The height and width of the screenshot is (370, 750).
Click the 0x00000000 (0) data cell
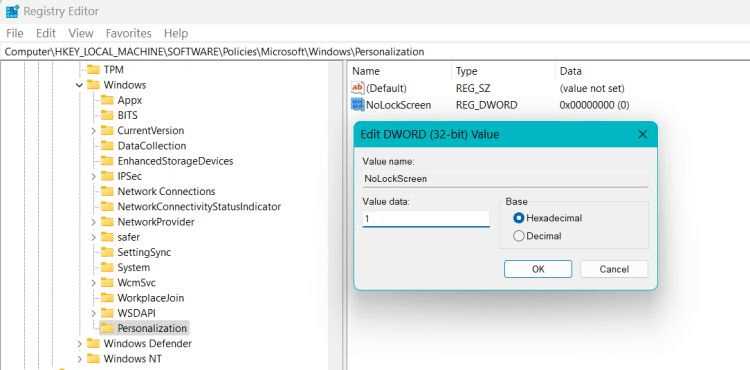tap(595, 105)
